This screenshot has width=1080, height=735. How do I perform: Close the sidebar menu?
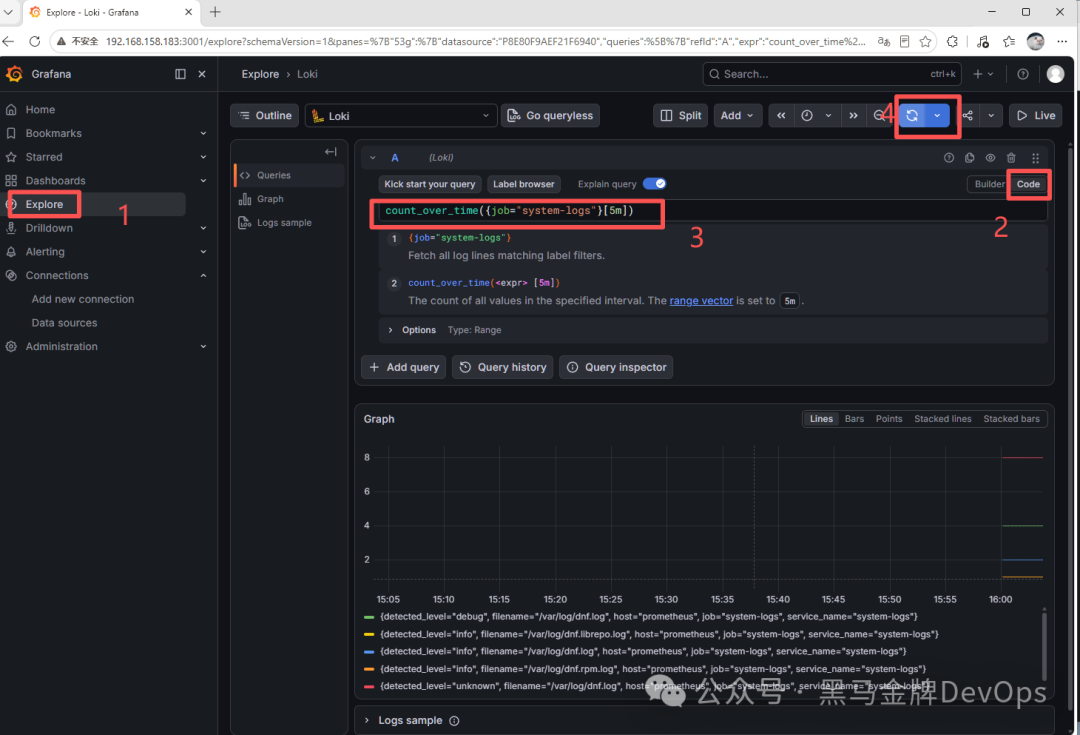point(202,74)
